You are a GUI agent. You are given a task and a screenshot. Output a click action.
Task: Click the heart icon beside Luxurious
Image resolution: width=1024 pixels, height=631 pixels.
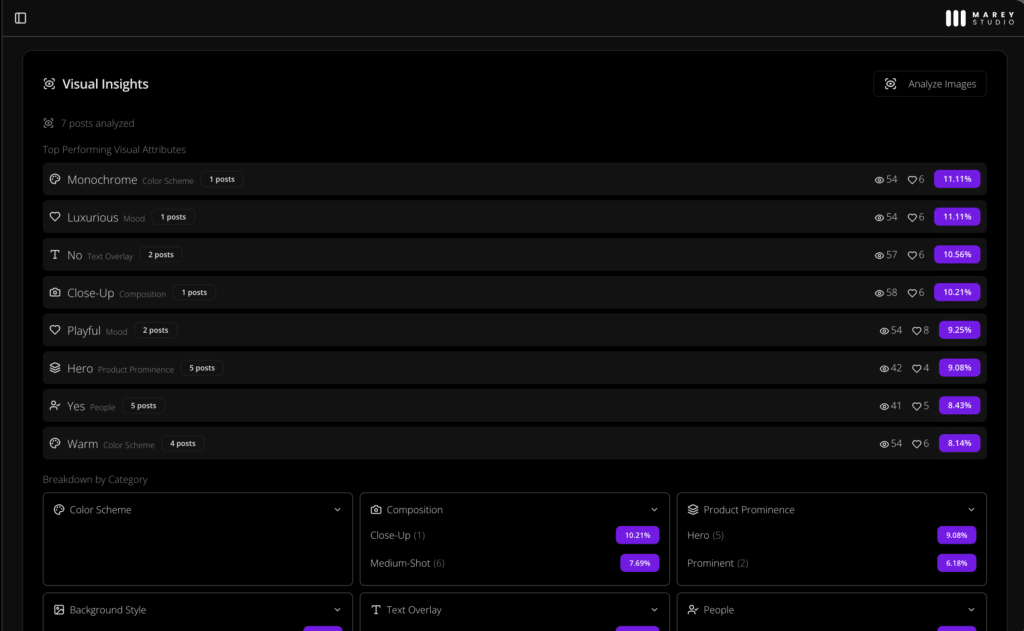point(55,217)
